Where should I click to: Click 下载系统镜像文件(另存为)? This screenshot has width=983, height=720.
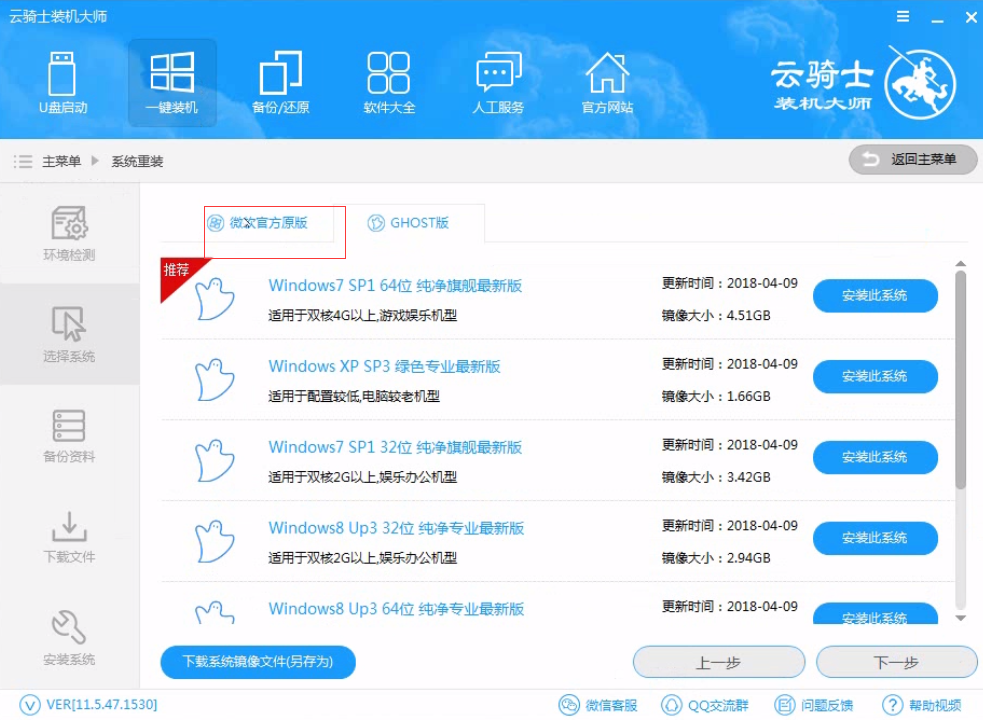[x=257, y=662]
